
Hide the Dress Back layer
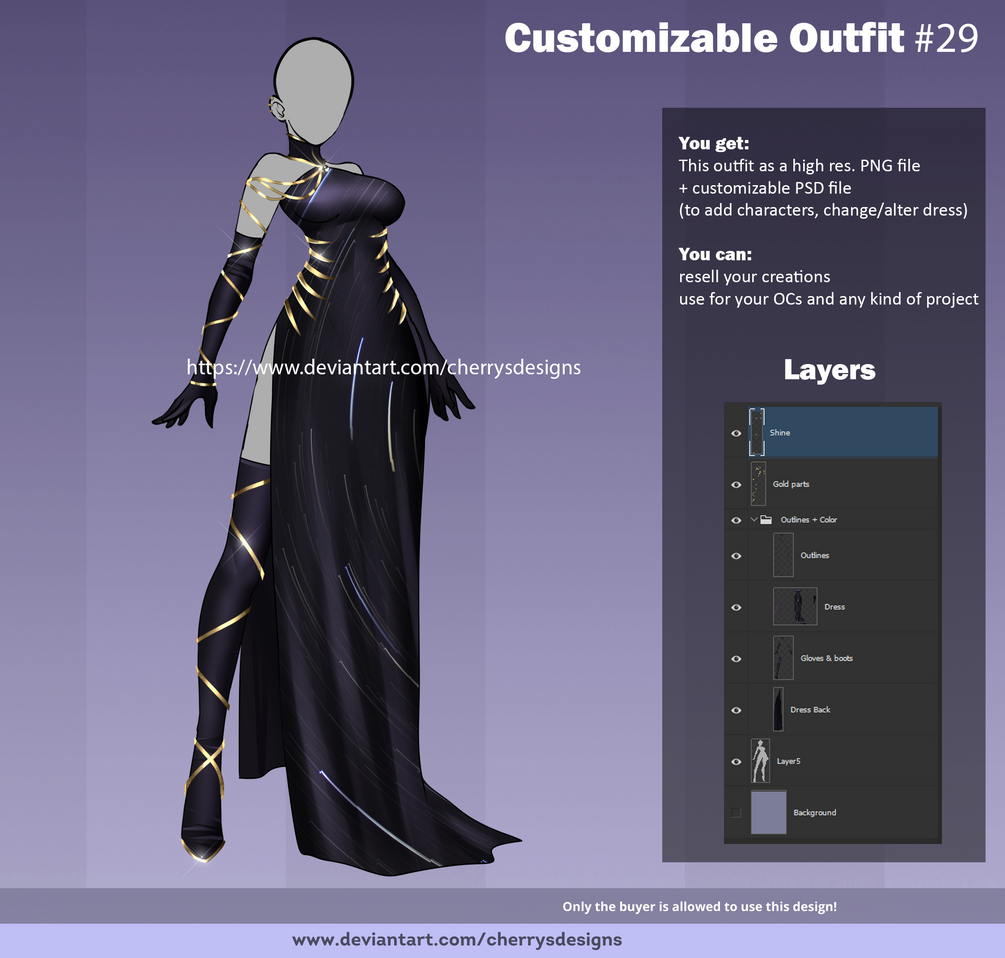(736, 709)
